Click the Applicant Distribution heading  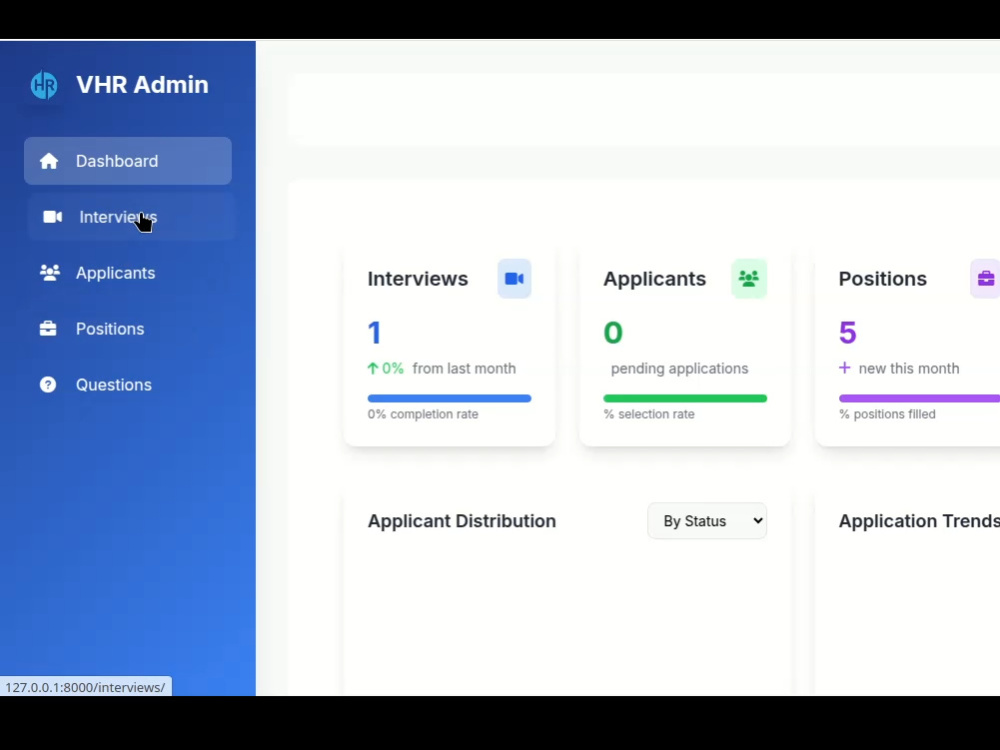point(462,521)
